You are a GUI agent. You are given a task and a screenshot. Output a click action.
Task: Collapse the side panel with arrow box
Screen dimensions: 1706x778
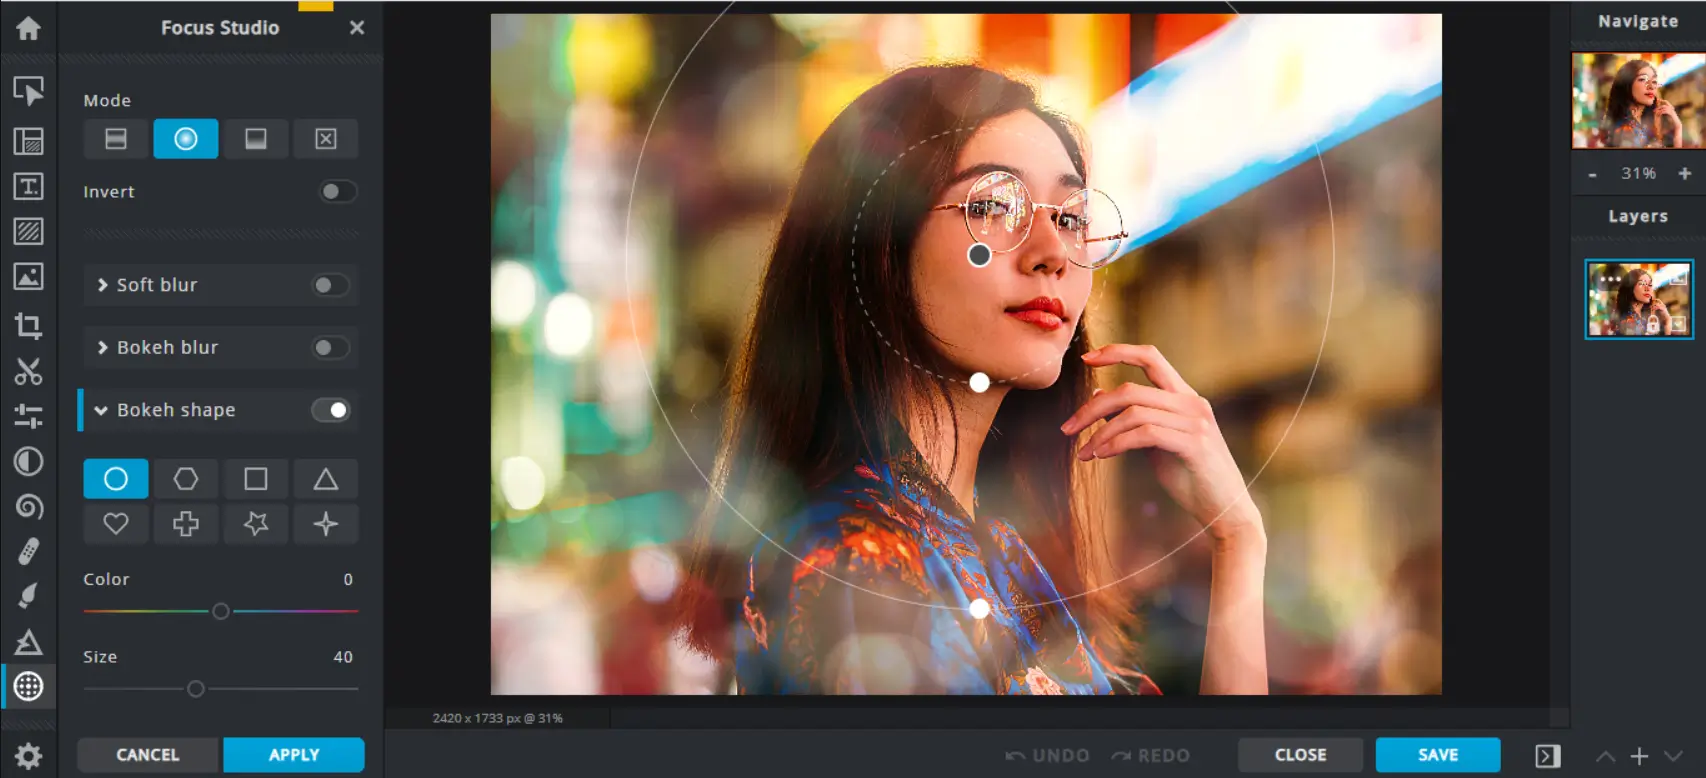pos(1548,756)
